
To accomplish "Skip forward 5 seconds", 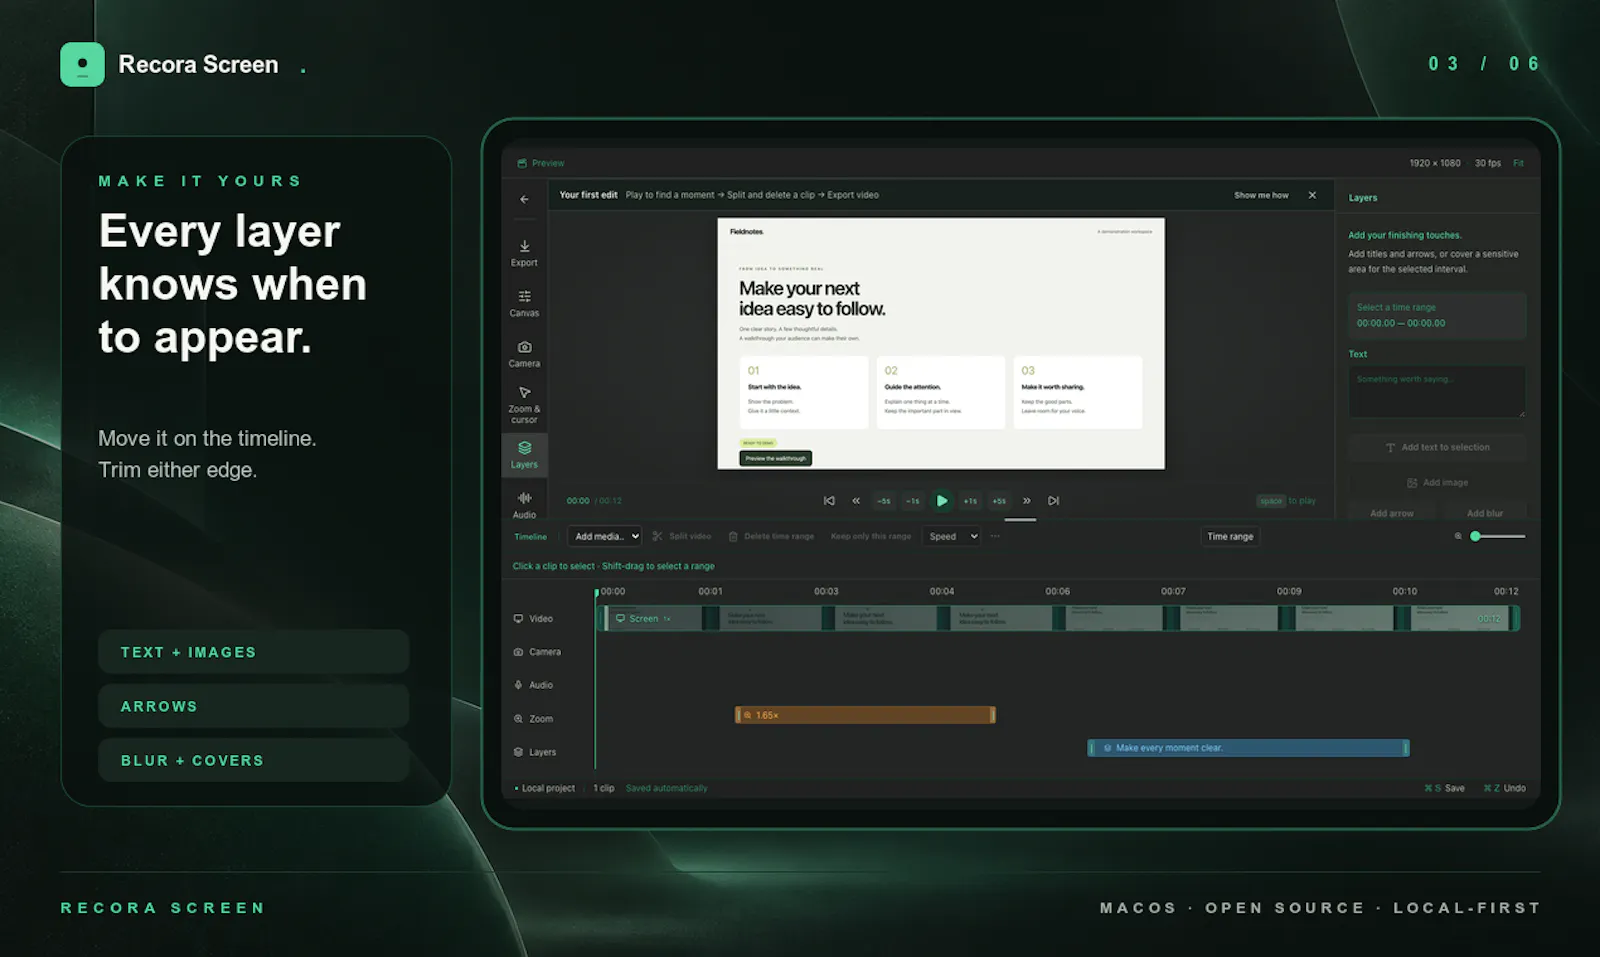I will 999,501.
